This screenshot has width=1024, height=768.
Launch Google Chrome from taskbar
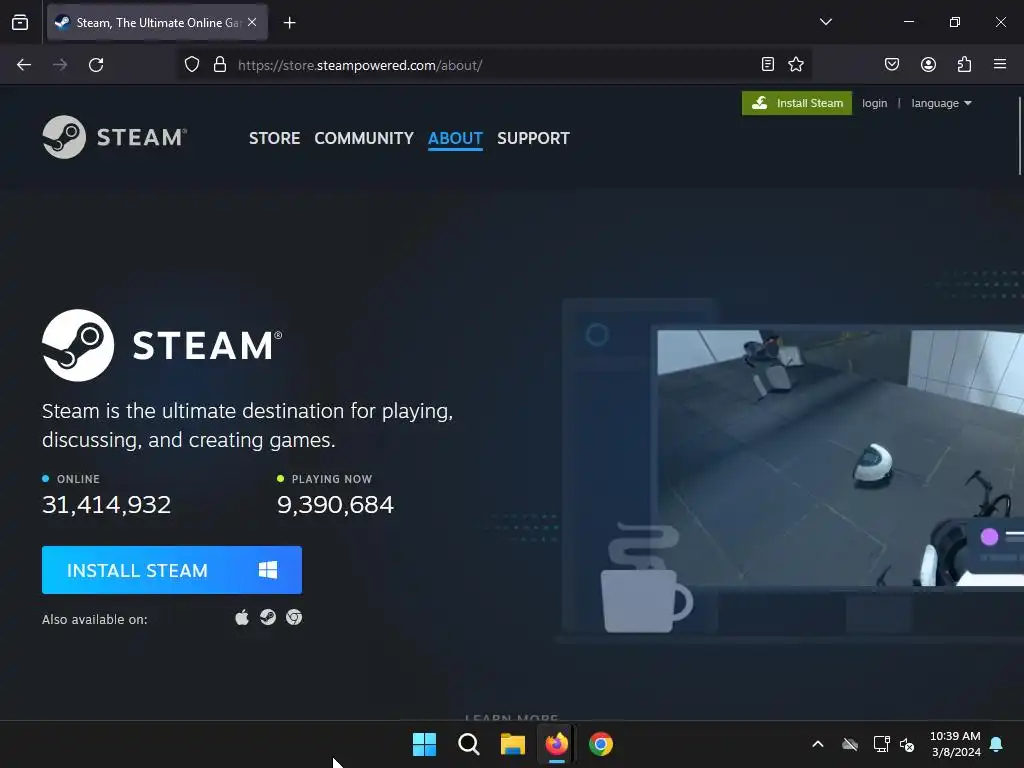[601, 744]
